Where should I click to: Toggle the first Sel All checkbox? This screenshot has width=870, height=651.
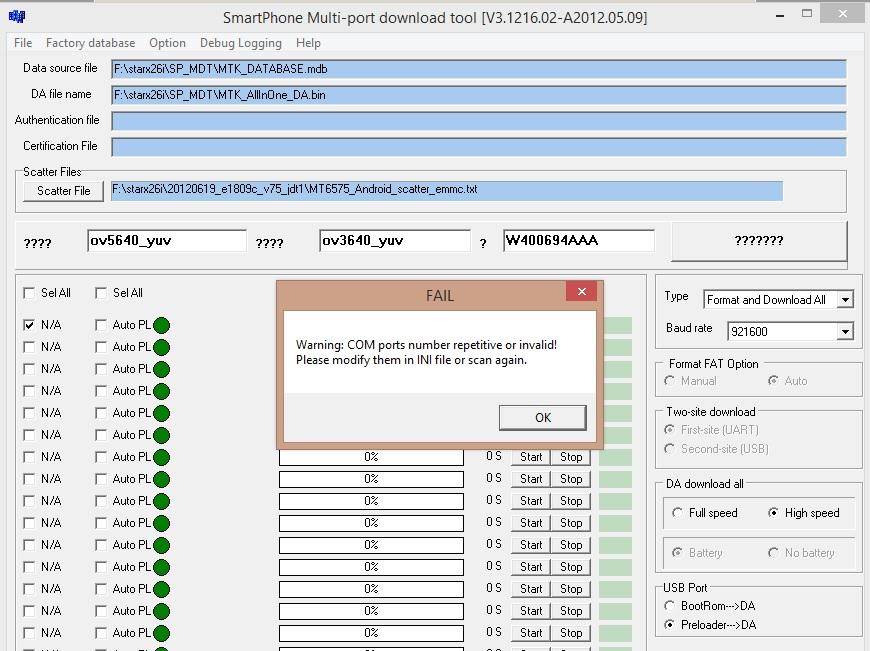pyautogui.click(x=29, y=293)
